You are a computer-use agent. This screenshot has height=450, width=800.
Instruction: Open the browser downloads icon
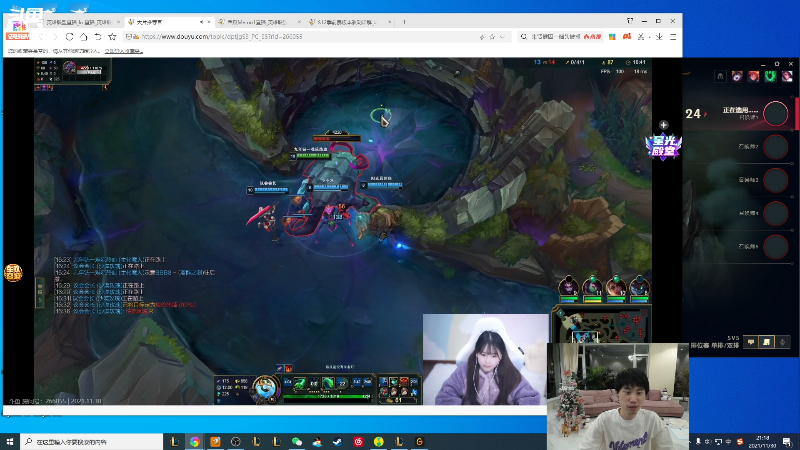(x=659, y=37)
